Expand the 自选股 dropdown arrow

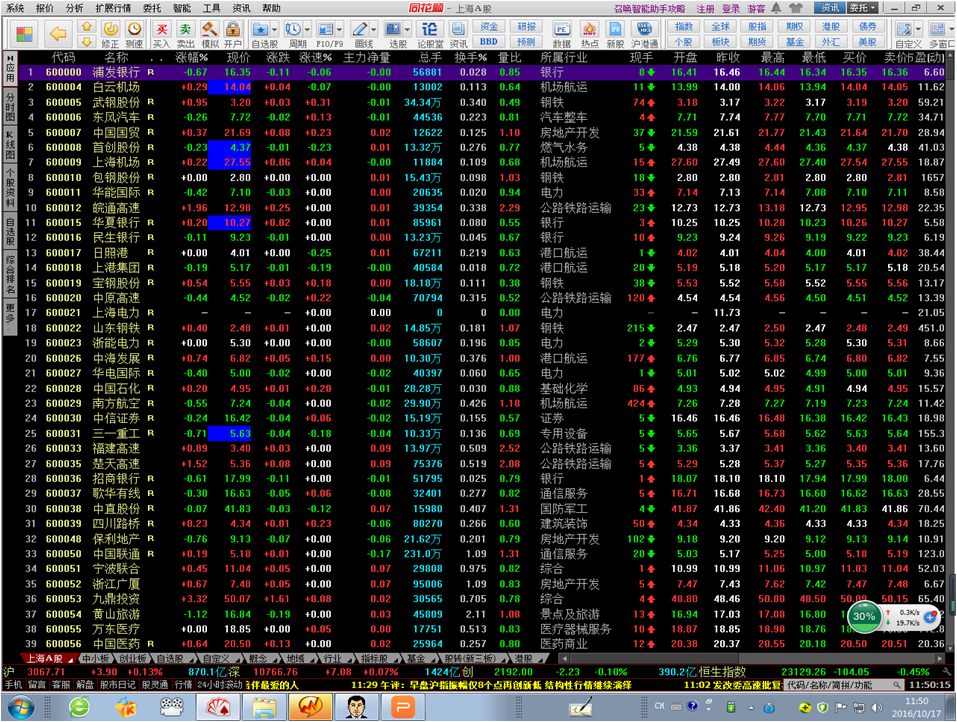(275, 29)
